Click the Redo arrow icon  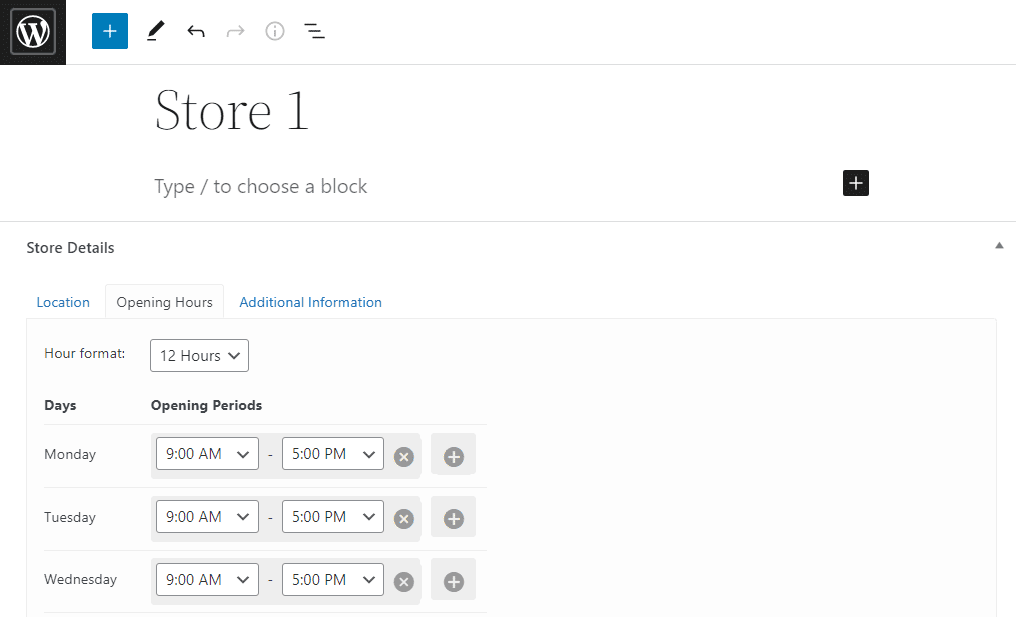pos(235,31)
